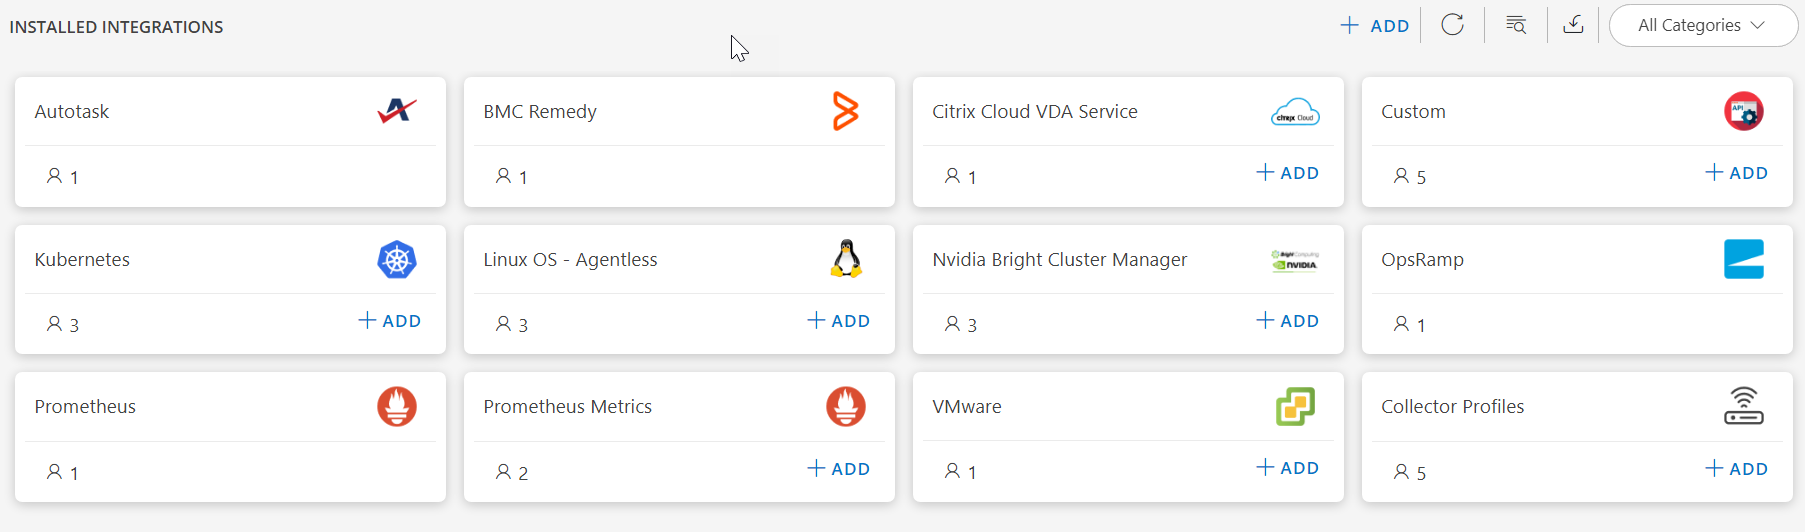
Task: Add an Nvidia Bright Cluster Manager integration
Action: [1288, 321]
